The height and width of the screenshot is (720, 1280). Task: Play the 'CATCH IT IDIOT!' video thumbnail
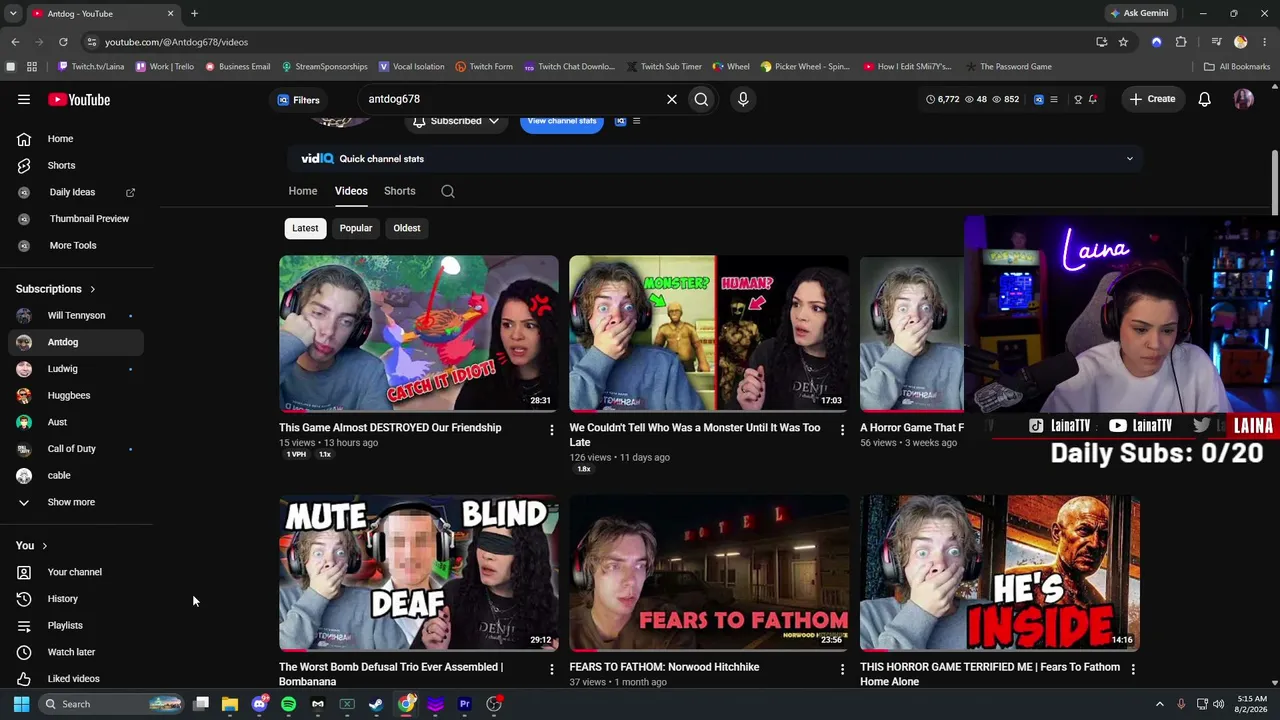pyautogui.click(x=419, y=333)
